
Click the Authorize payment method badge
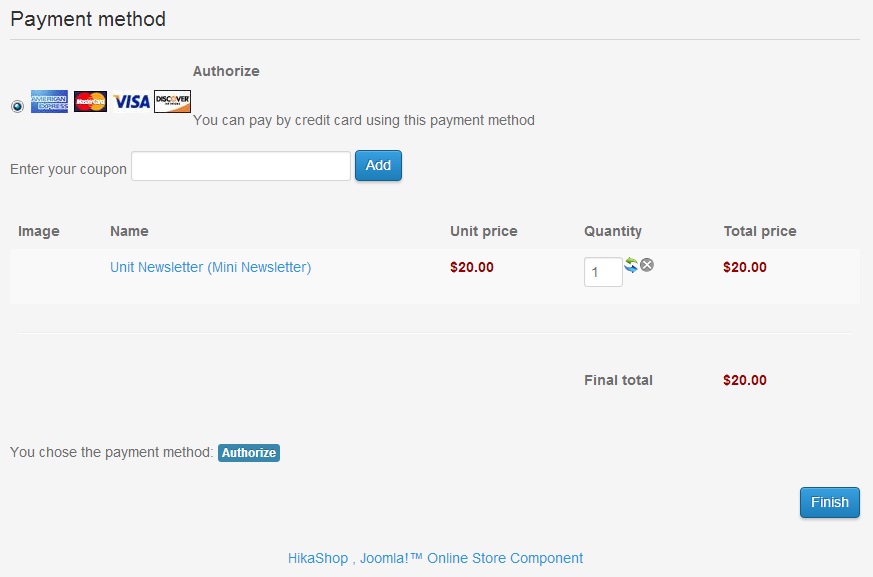pyautogui.click(x=249, y=453)
